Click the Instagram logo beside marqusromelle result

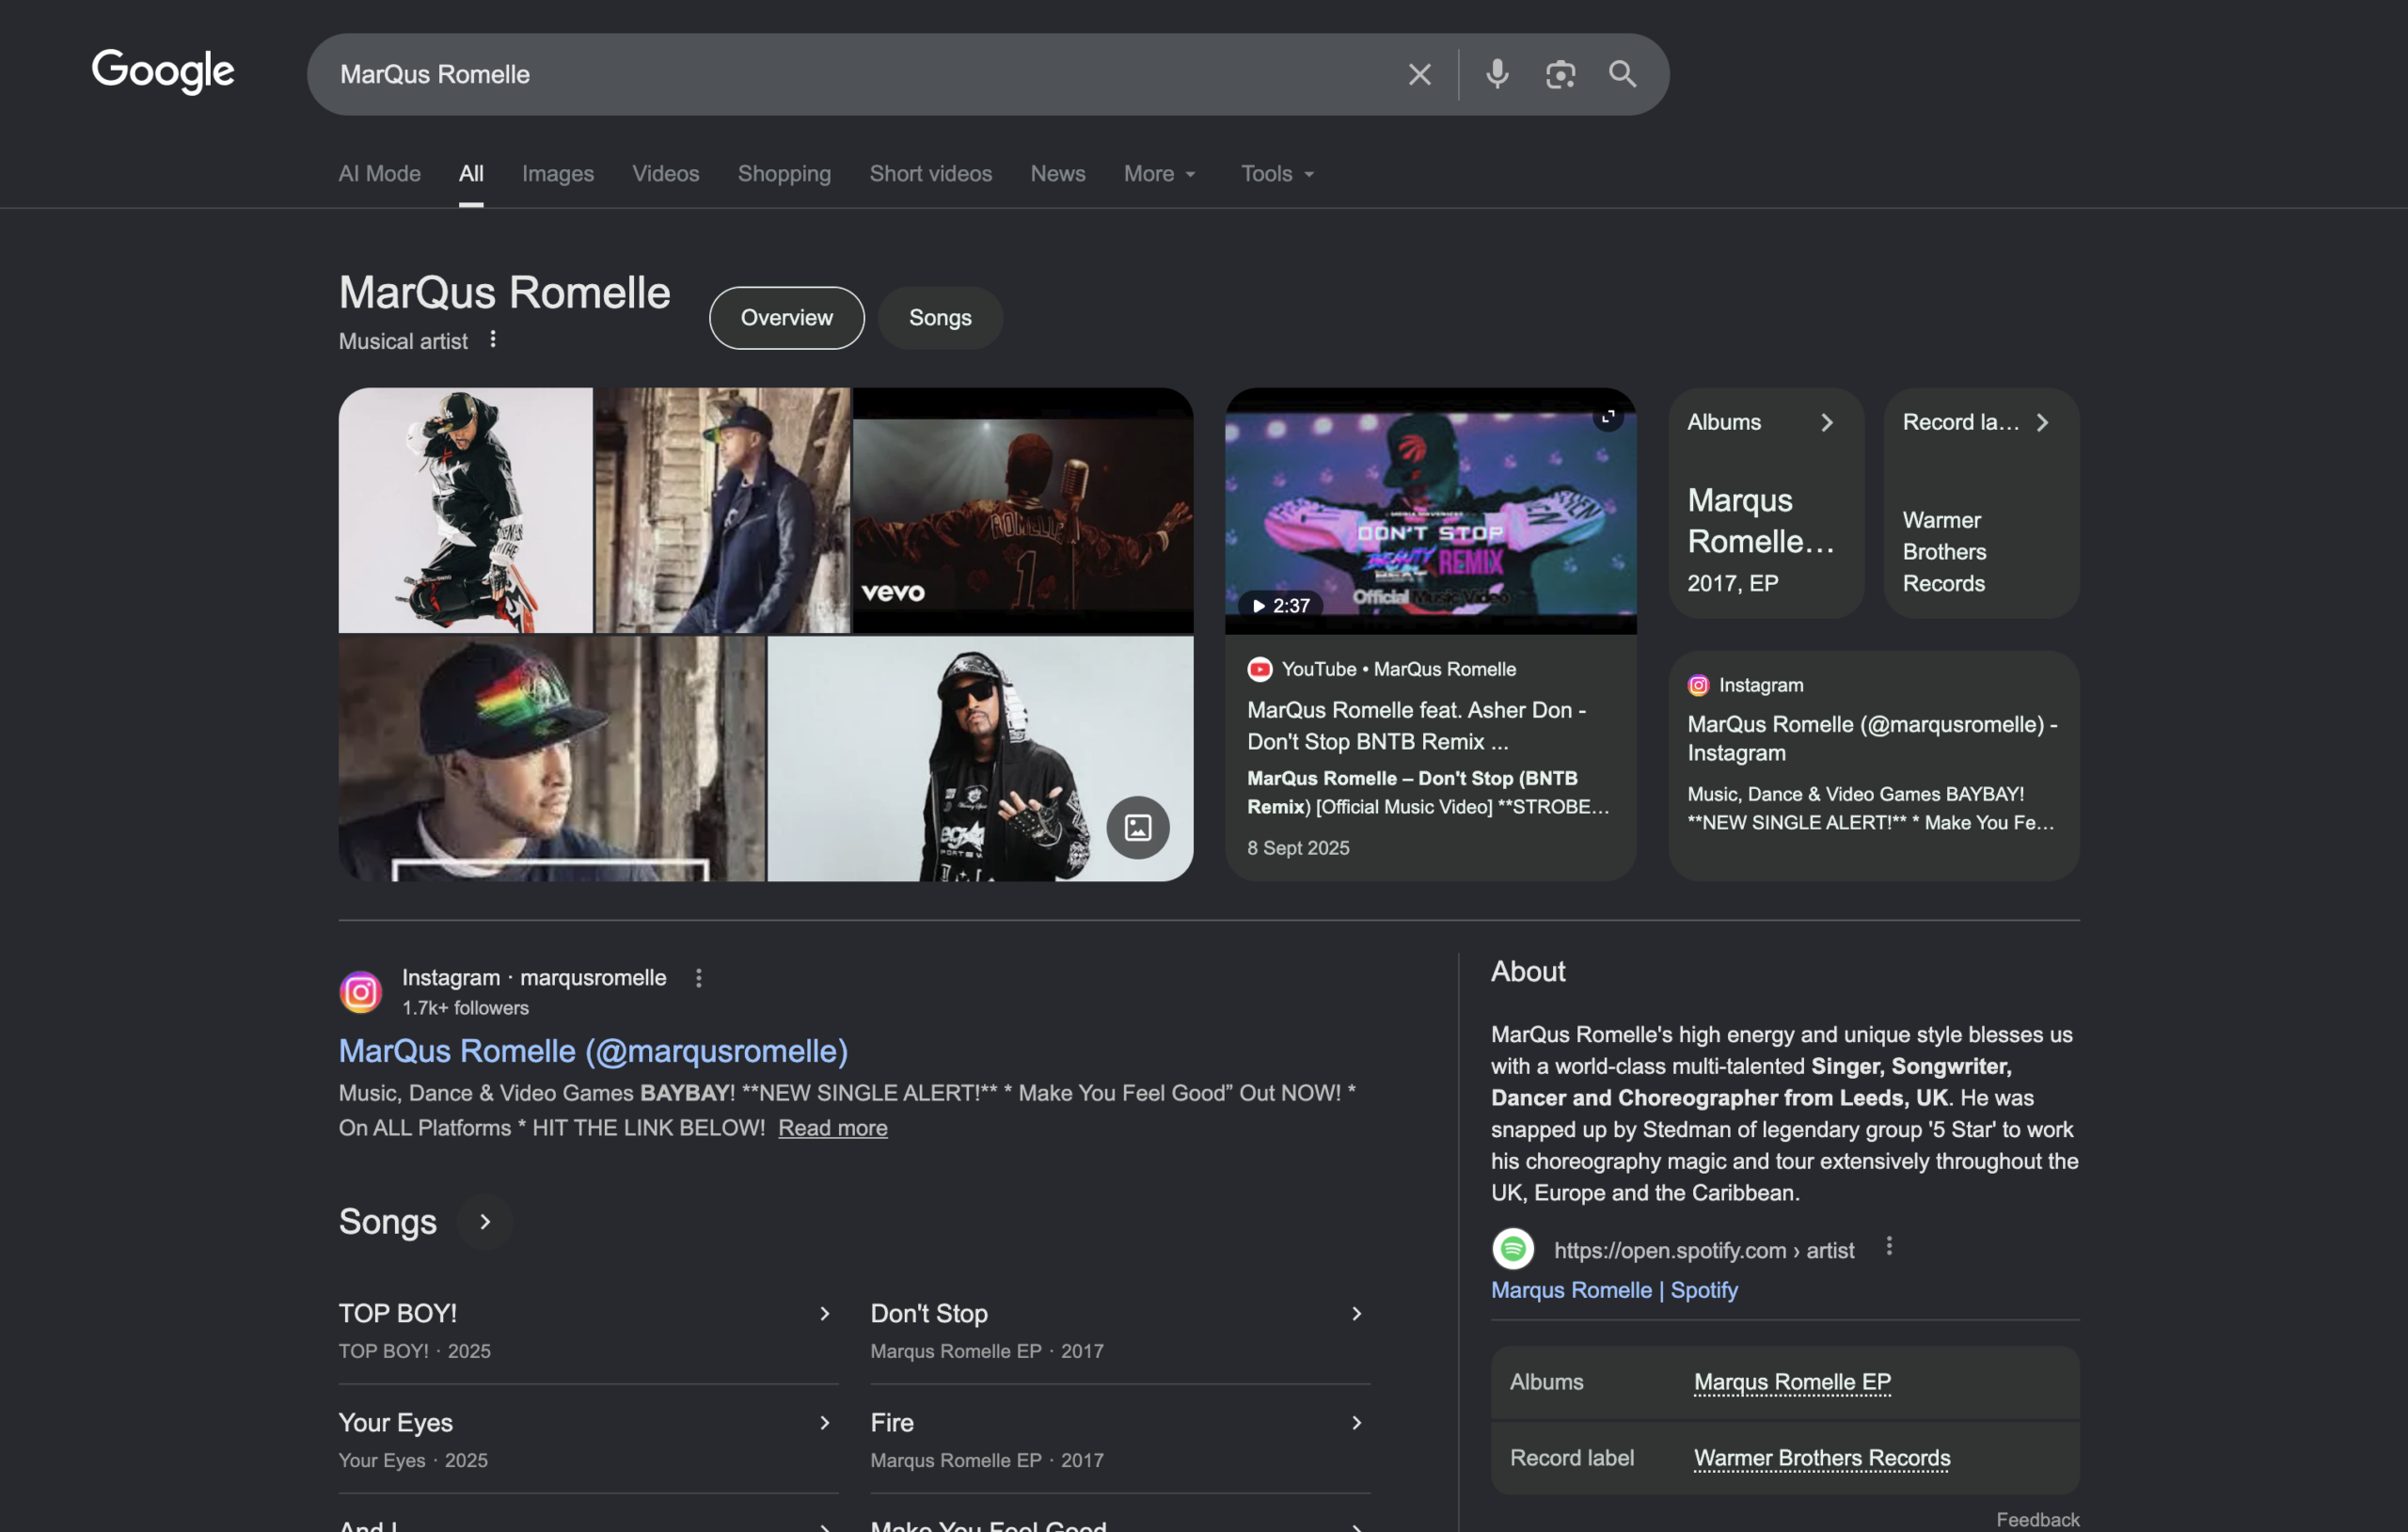point(361,992)
